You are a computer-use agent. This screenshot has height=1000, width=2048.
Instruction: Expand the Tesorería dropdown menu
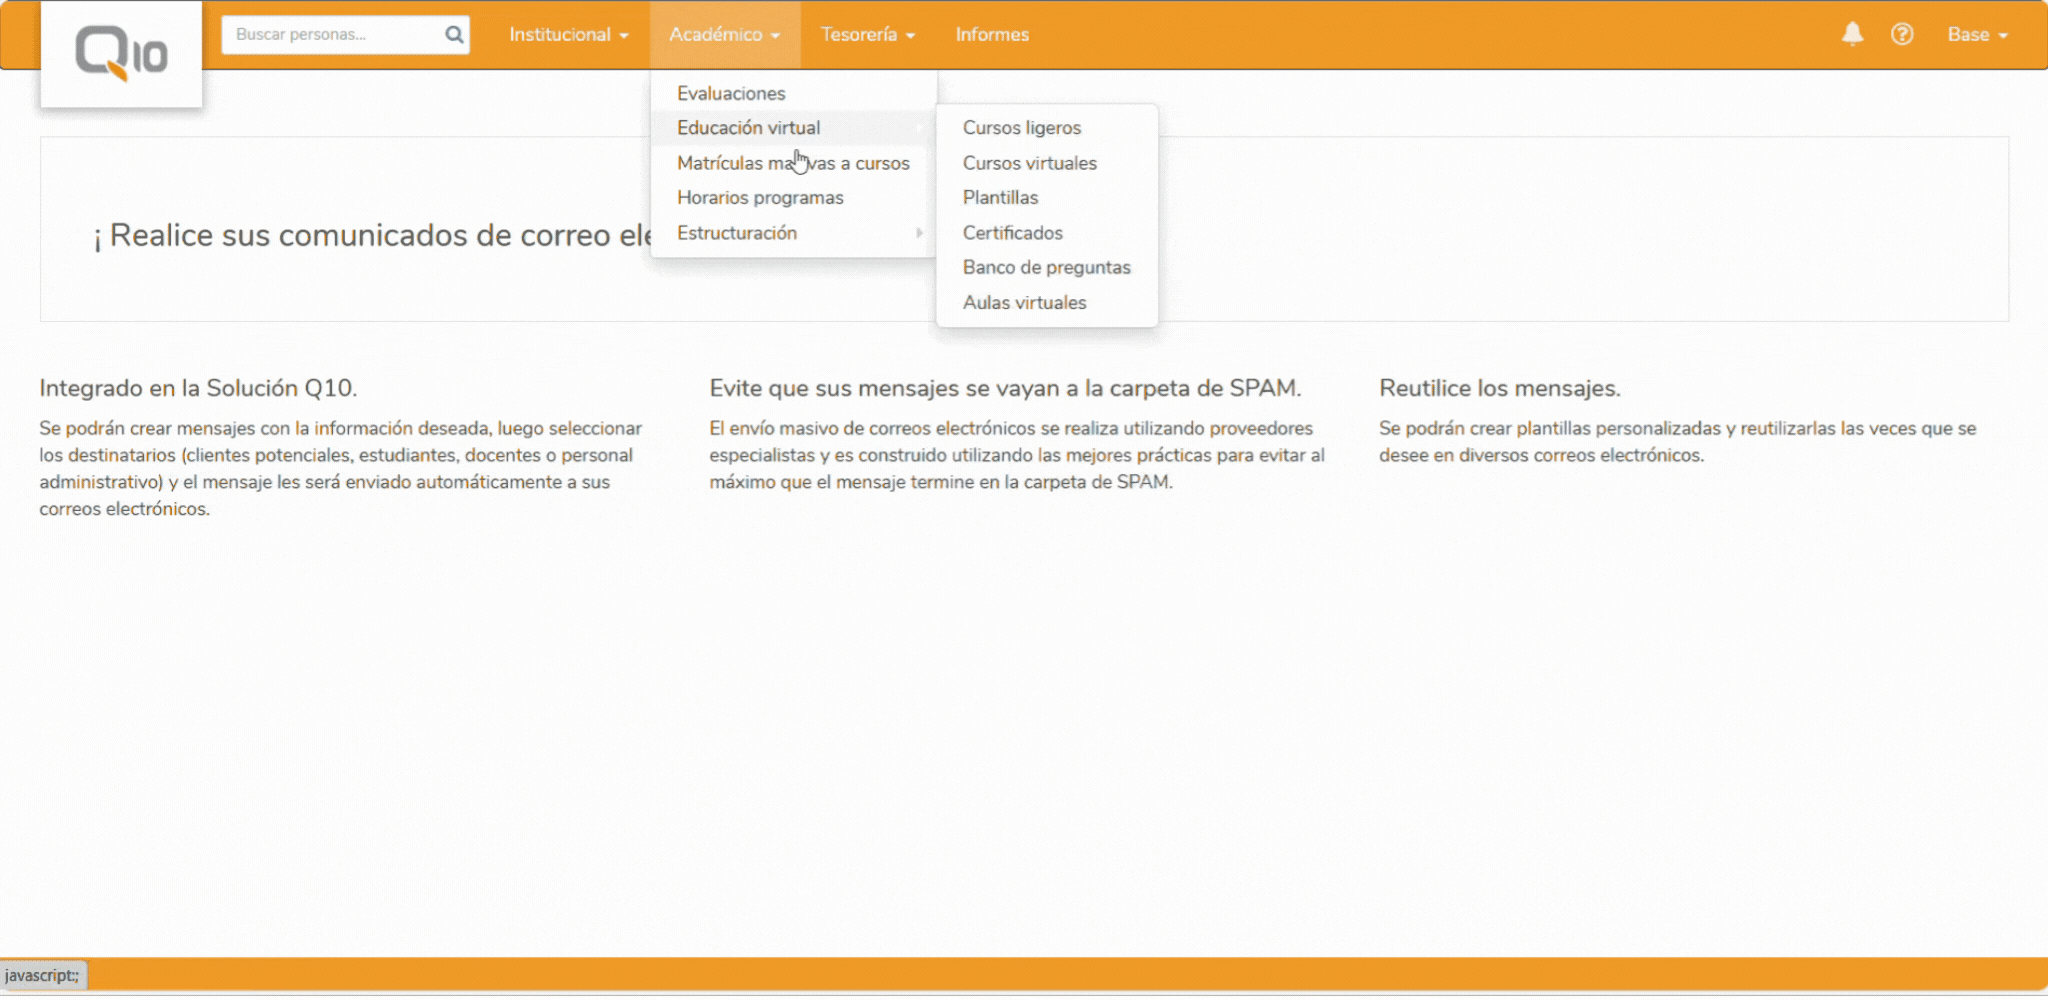(x=867, y=35)
